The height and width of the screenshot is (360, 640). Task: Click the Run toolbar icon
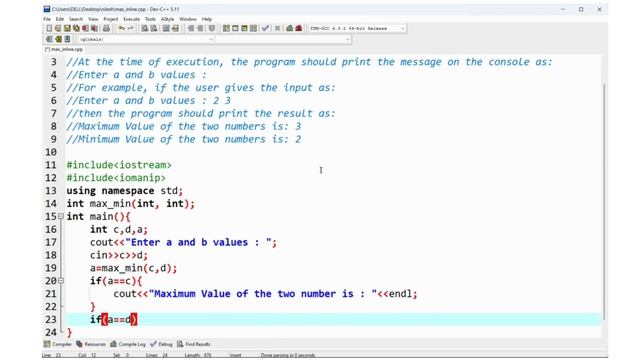[x=235, y=28]
